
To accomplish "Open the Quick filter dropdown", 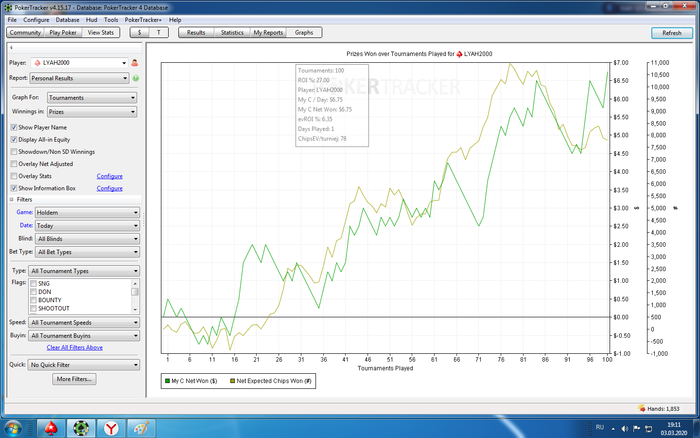I will click(x=83, y=365).
